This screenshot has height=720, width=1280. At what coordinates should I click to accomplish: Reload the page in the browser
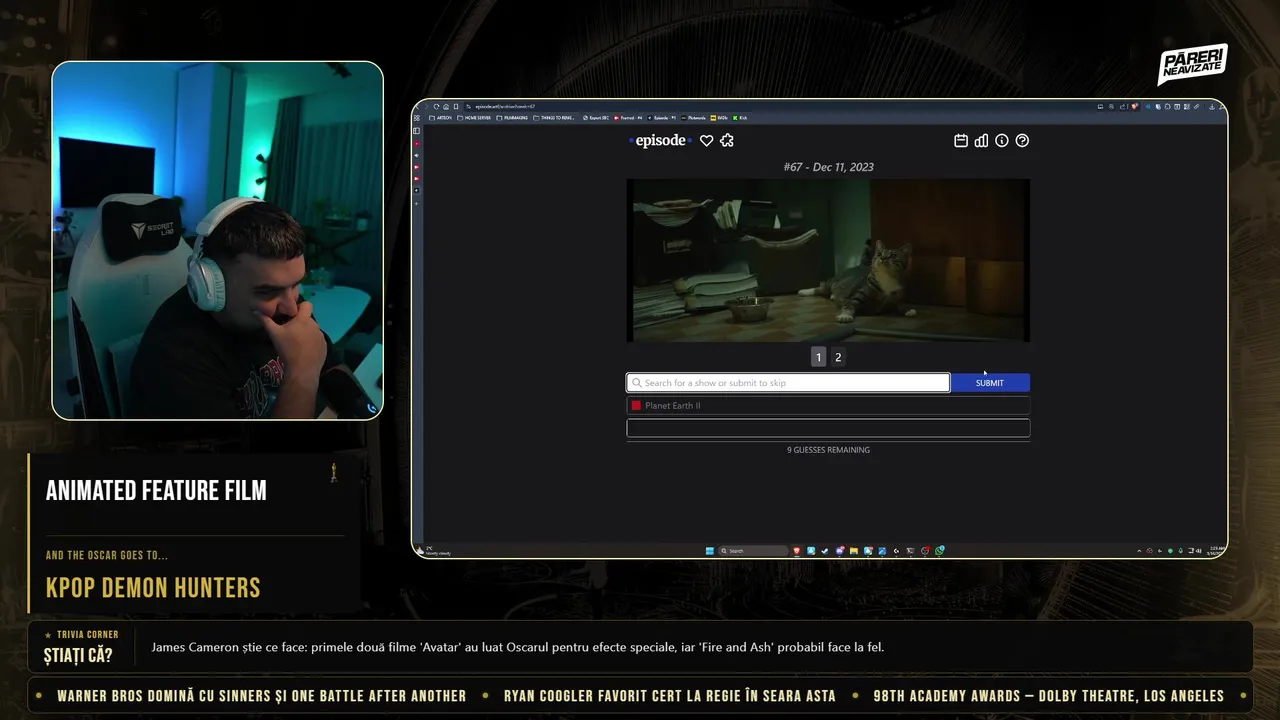tap(436, 107)
